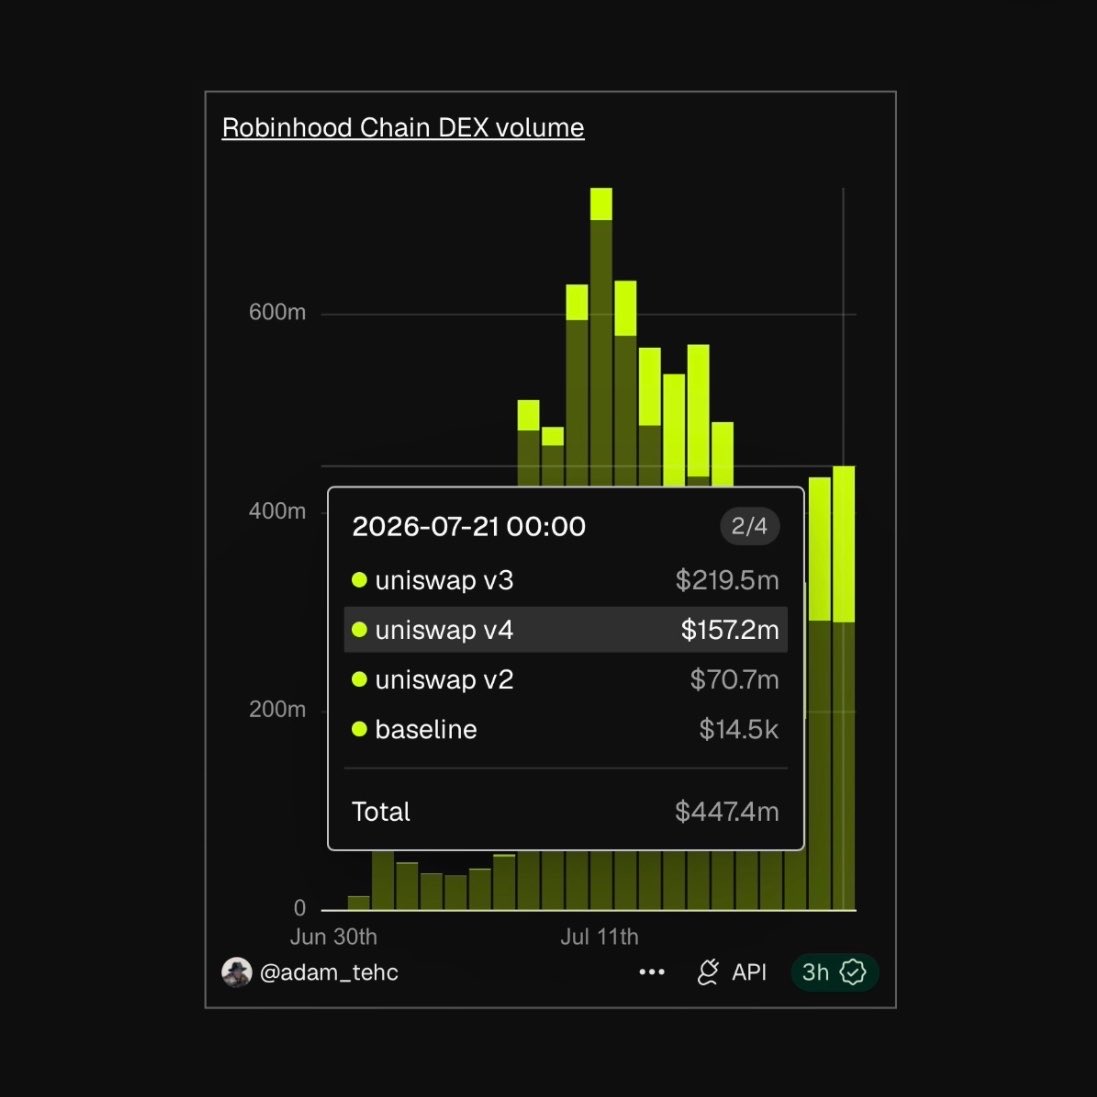Click the 200m y-axis label

pyautogui.click(x=277, y=709)
